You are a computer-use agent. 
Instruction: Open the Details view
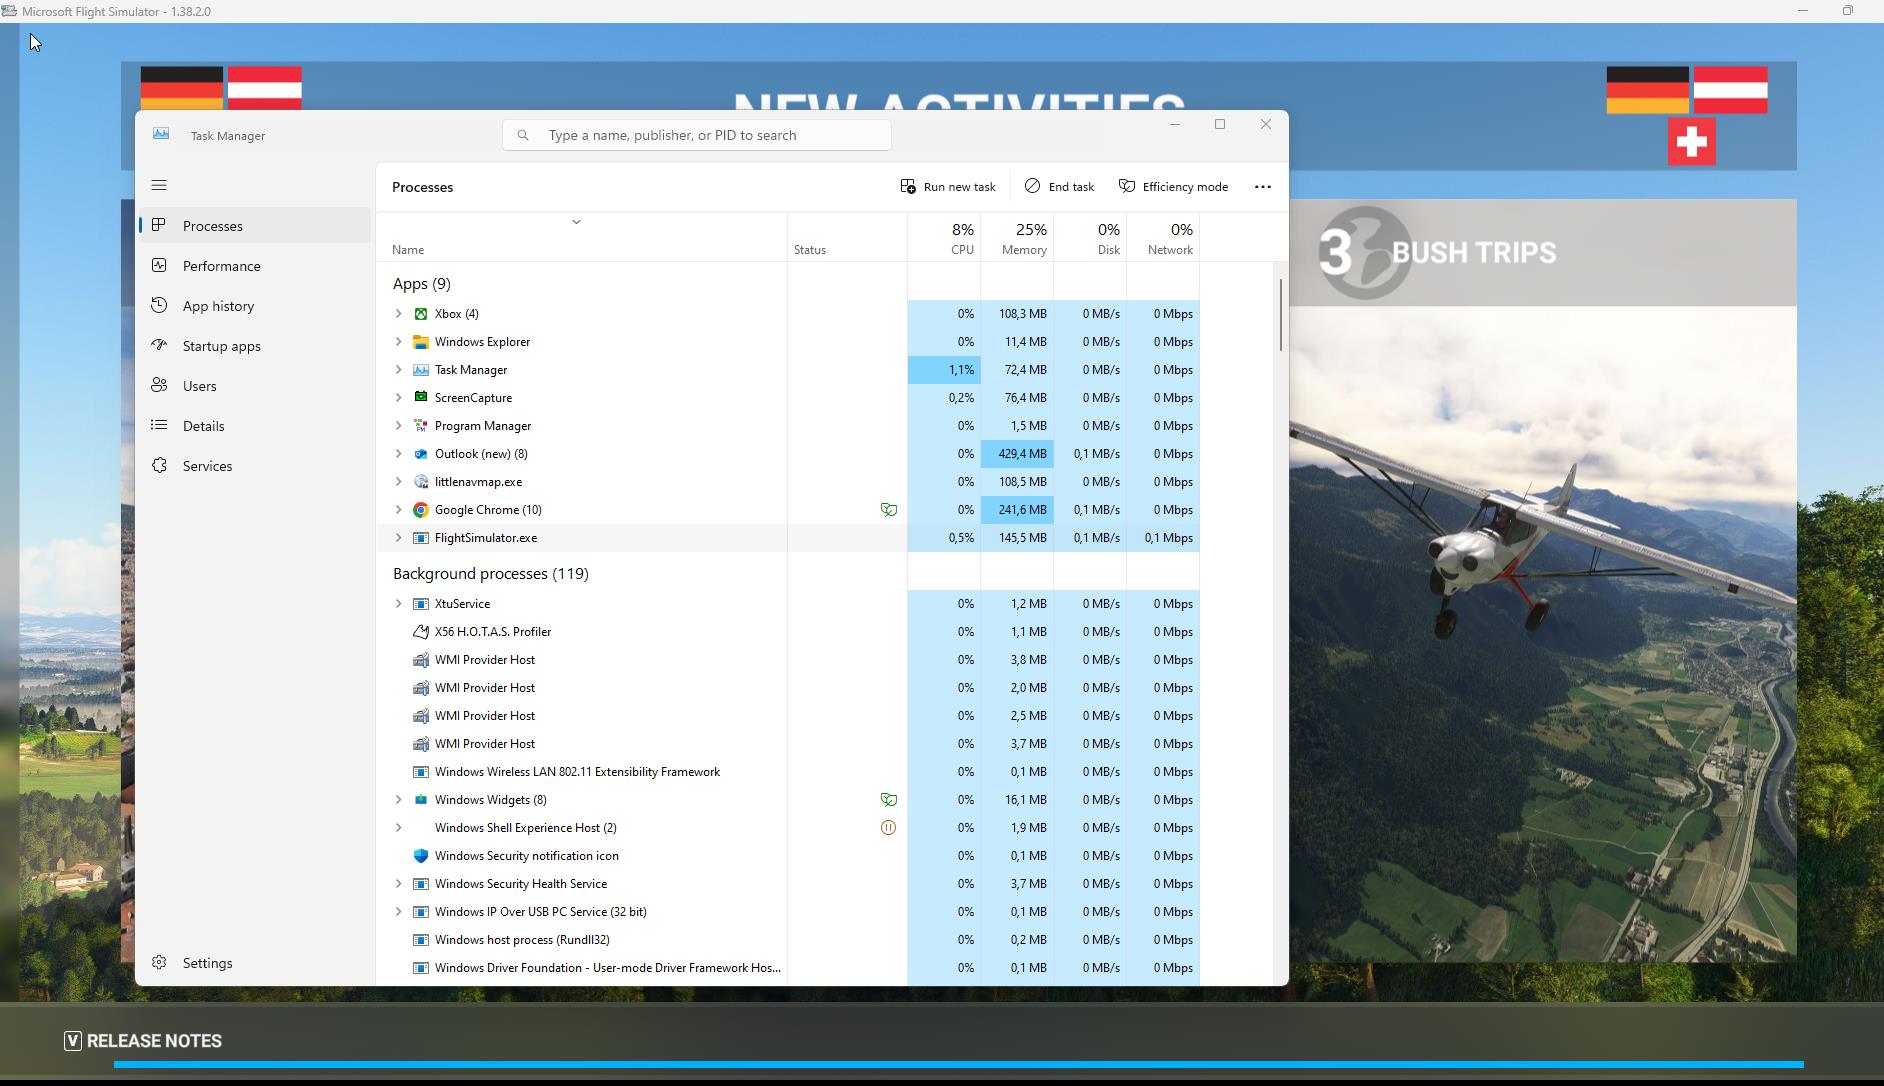coord(204,425)
